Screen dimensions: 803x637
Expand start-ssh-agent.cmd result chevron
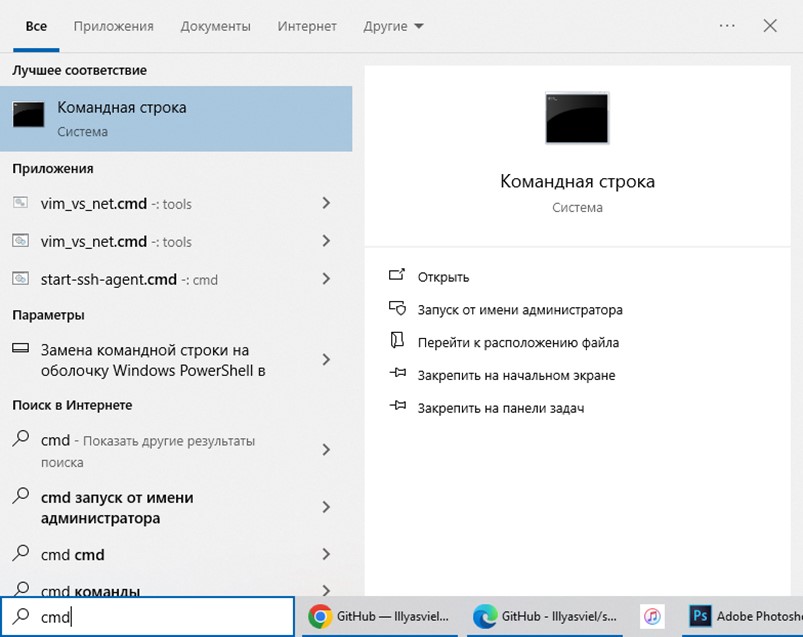click(x=326, y=280)
